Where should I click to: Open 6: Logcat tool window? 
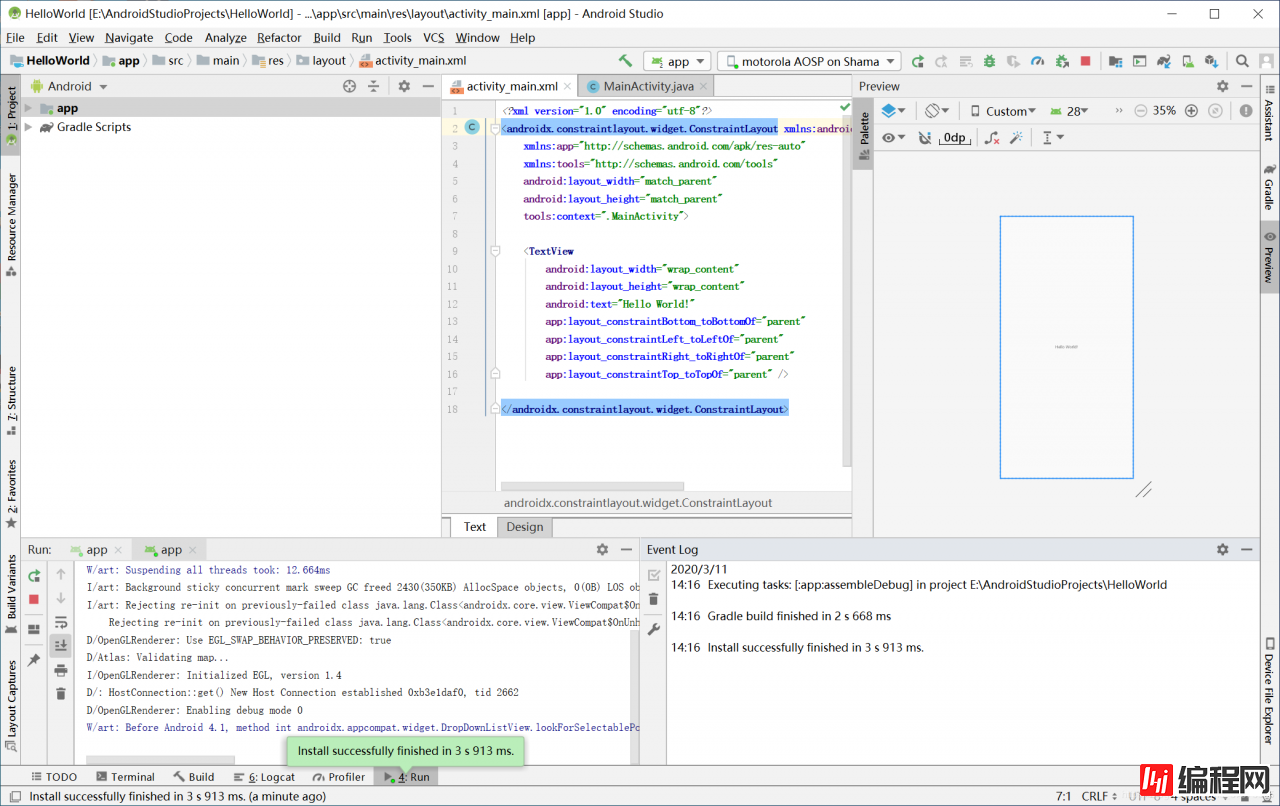(x=264, y=777)
